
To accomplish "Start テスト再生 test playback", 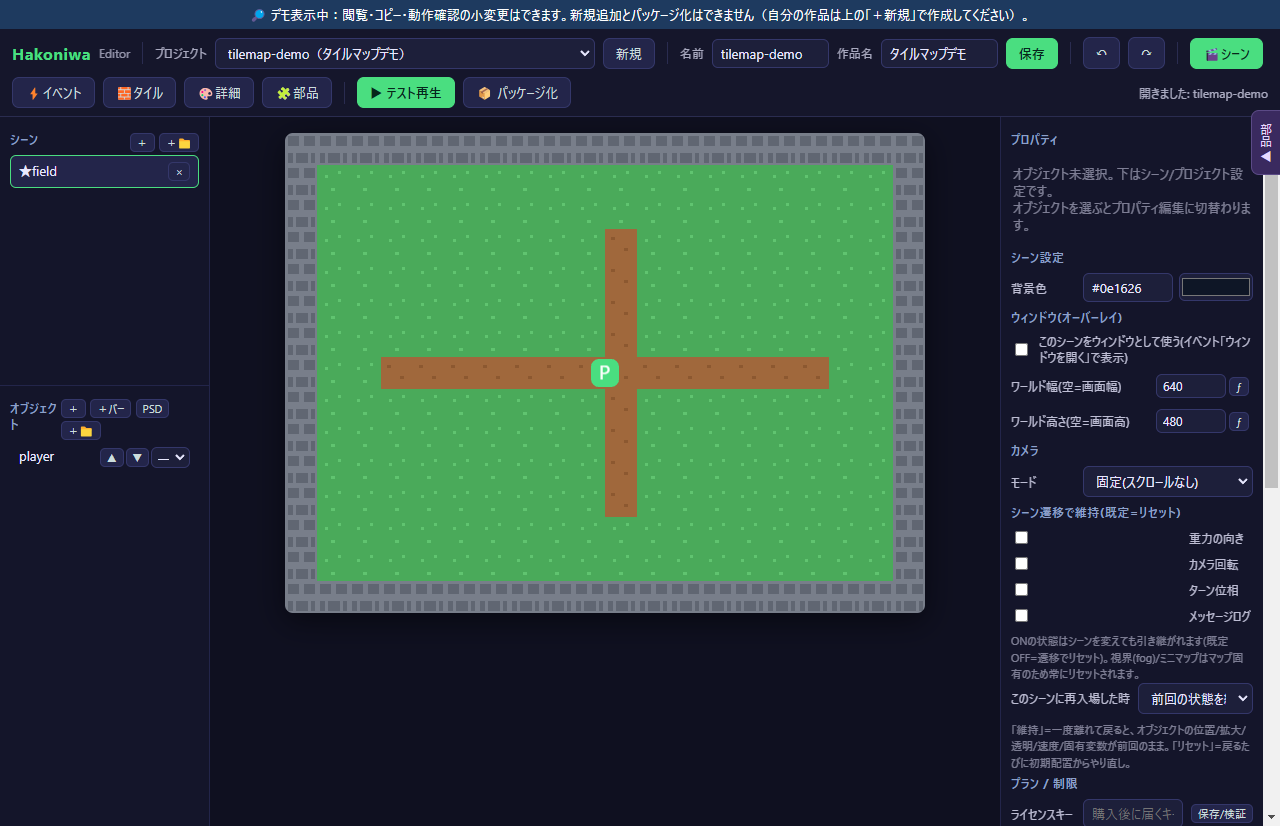I will [x=406, y=93].
